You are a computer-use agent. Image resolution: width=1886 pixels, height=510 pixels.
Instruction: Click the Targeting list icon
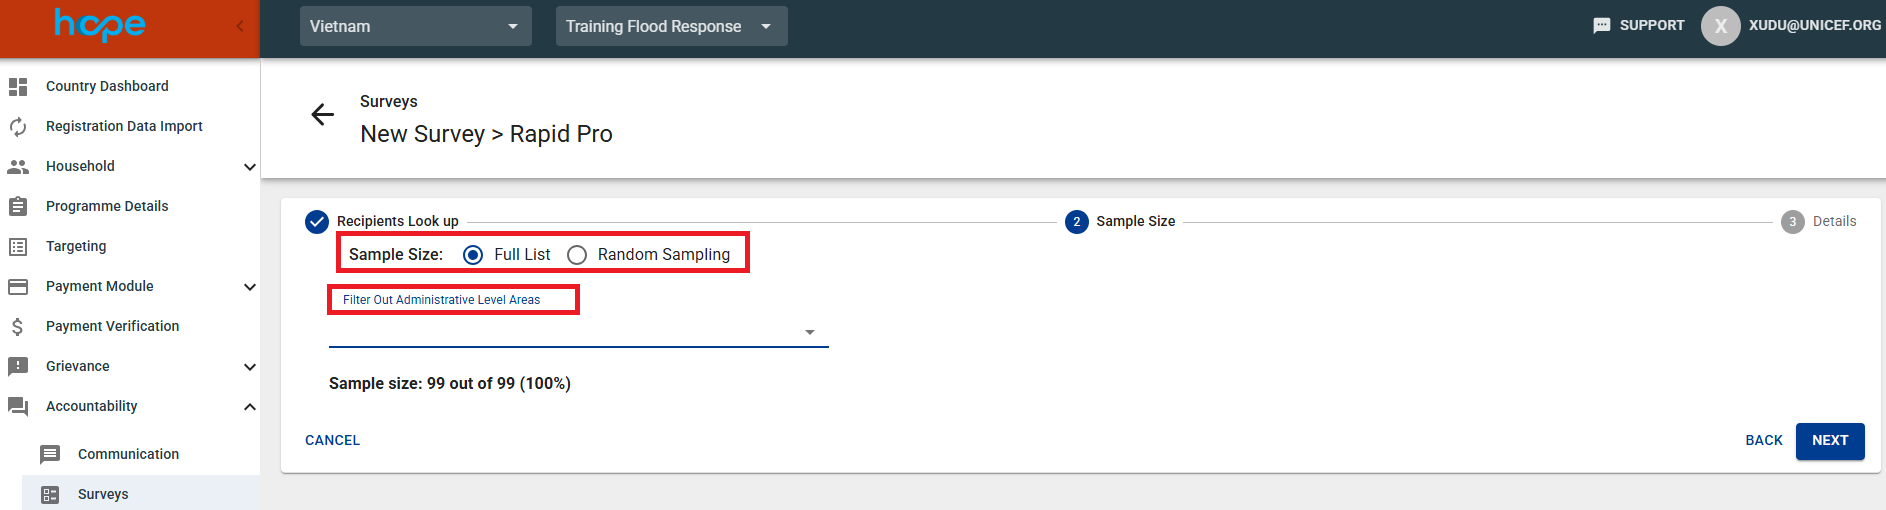18,247
